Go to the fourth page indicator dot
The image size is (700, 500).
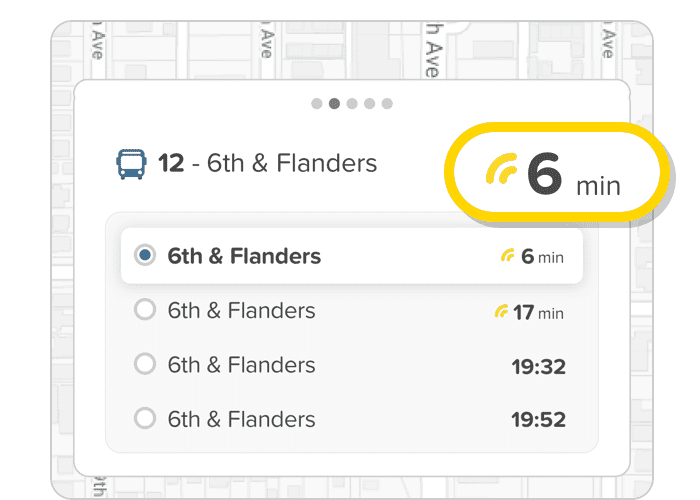click(369, 104)
